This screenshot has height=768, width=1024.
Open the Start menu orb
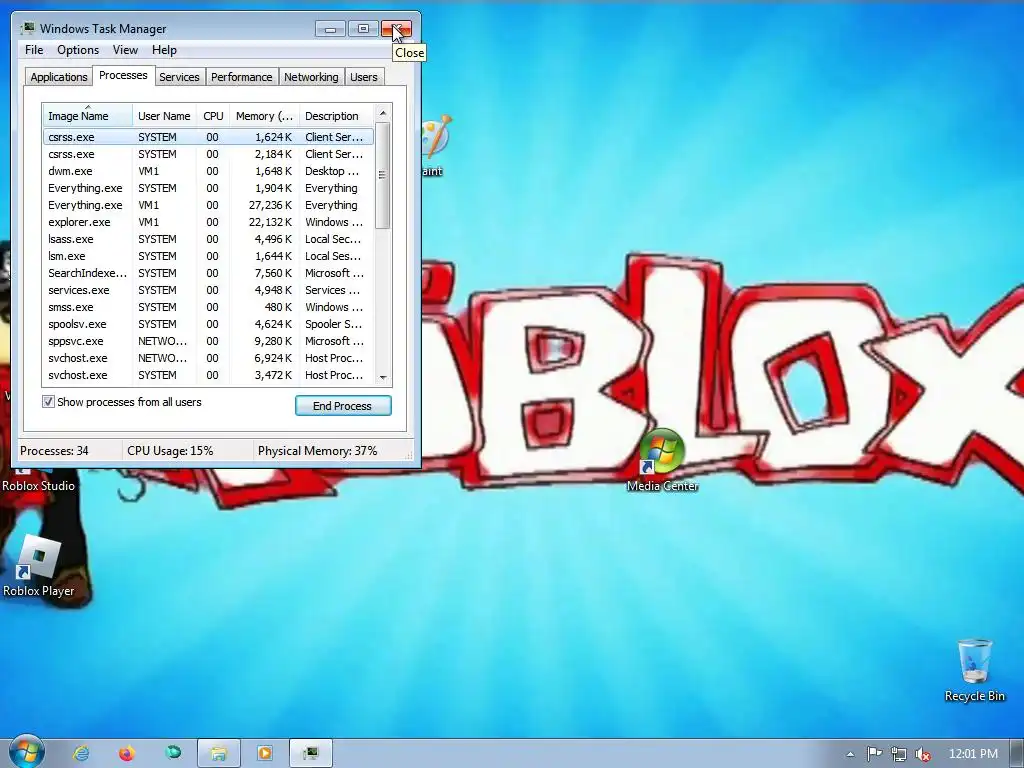coord(26,752)
